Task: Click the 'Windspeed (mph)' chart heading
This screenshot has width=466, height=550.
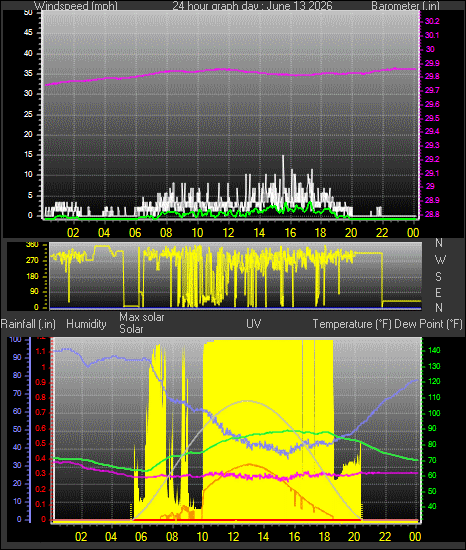Action: [76, 6]
